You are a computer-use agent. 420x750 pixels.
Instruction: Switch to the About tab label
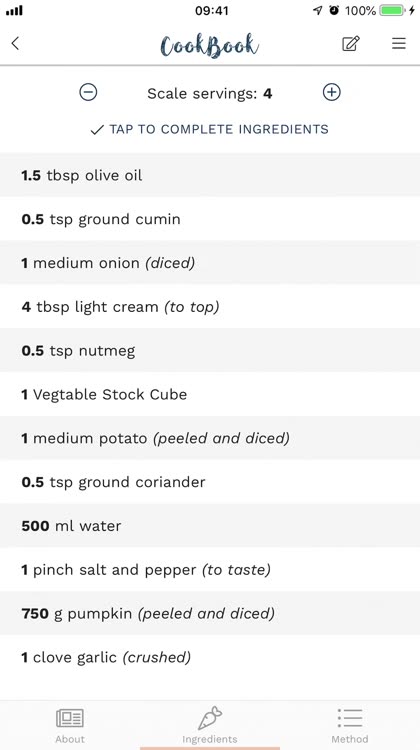(70, 739)
